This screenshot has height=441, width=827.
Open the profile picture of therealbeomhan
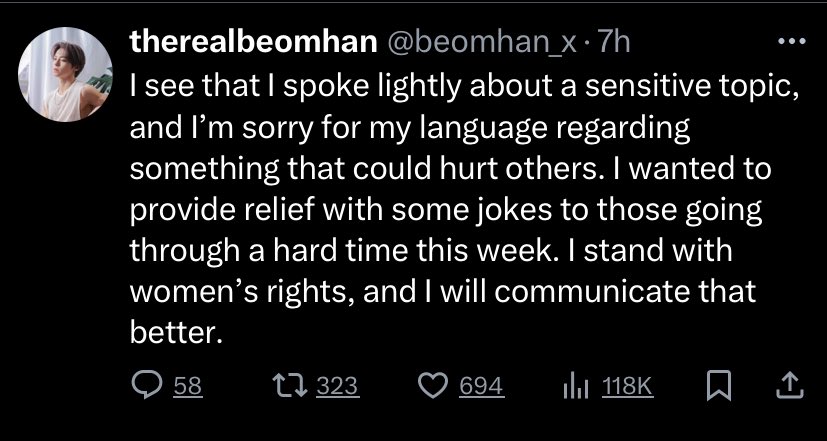click(66, 74)
